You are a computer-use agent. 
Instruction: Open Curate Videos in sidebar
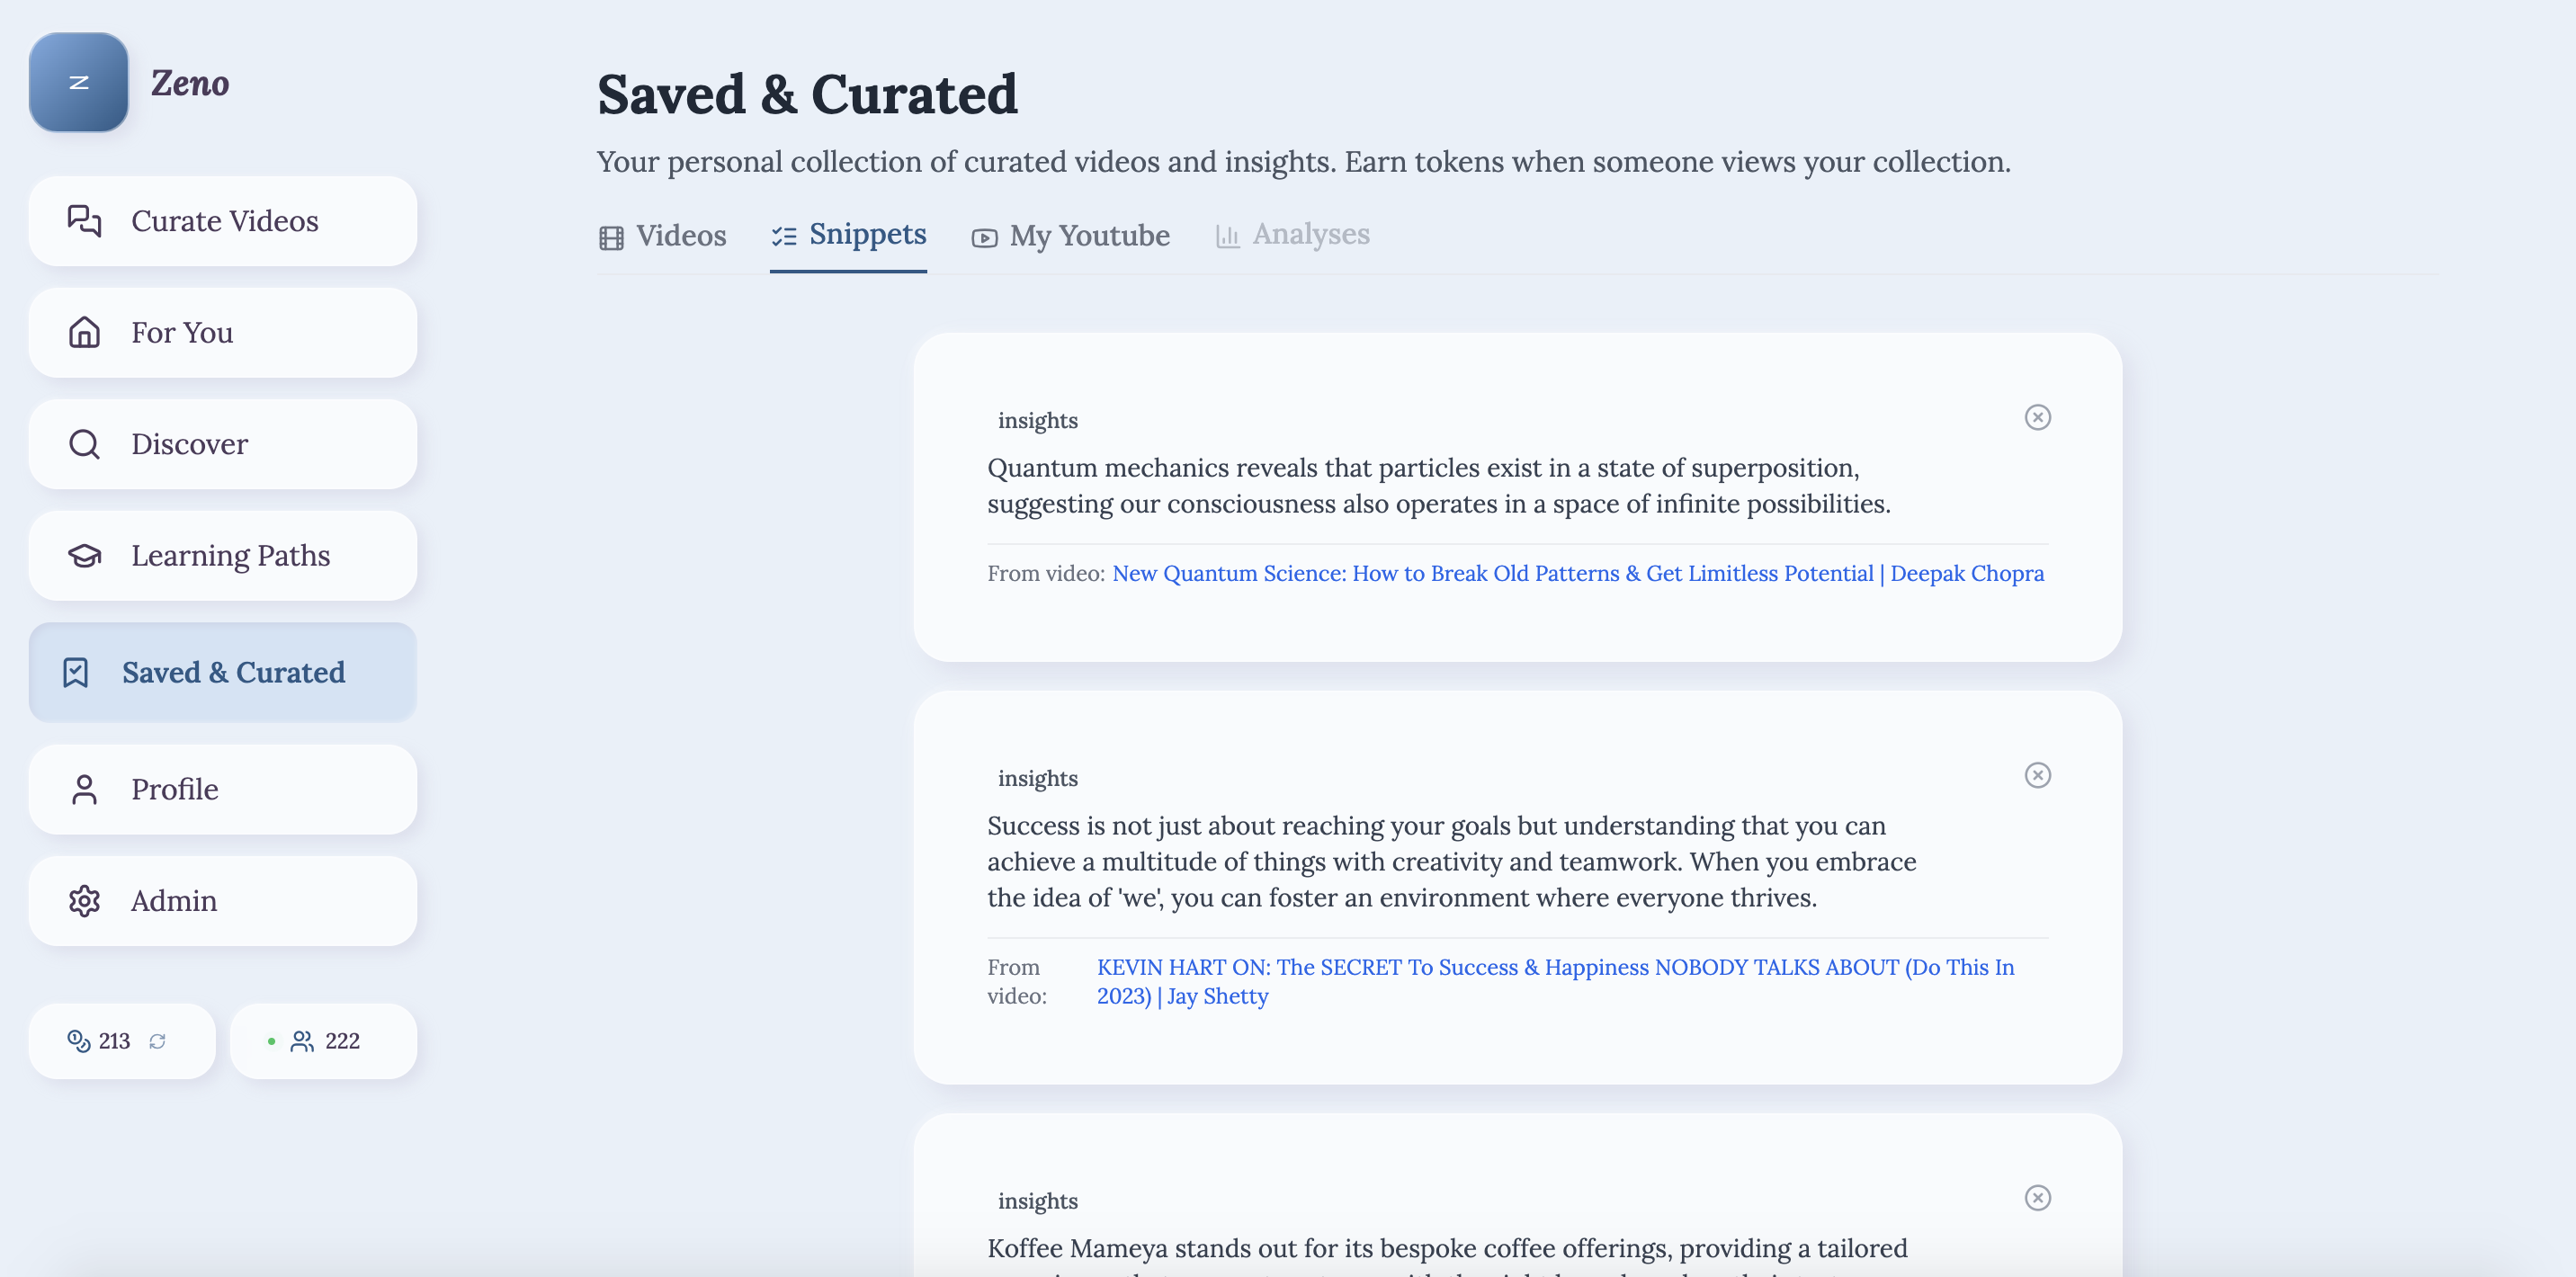[x=222, y=221]
